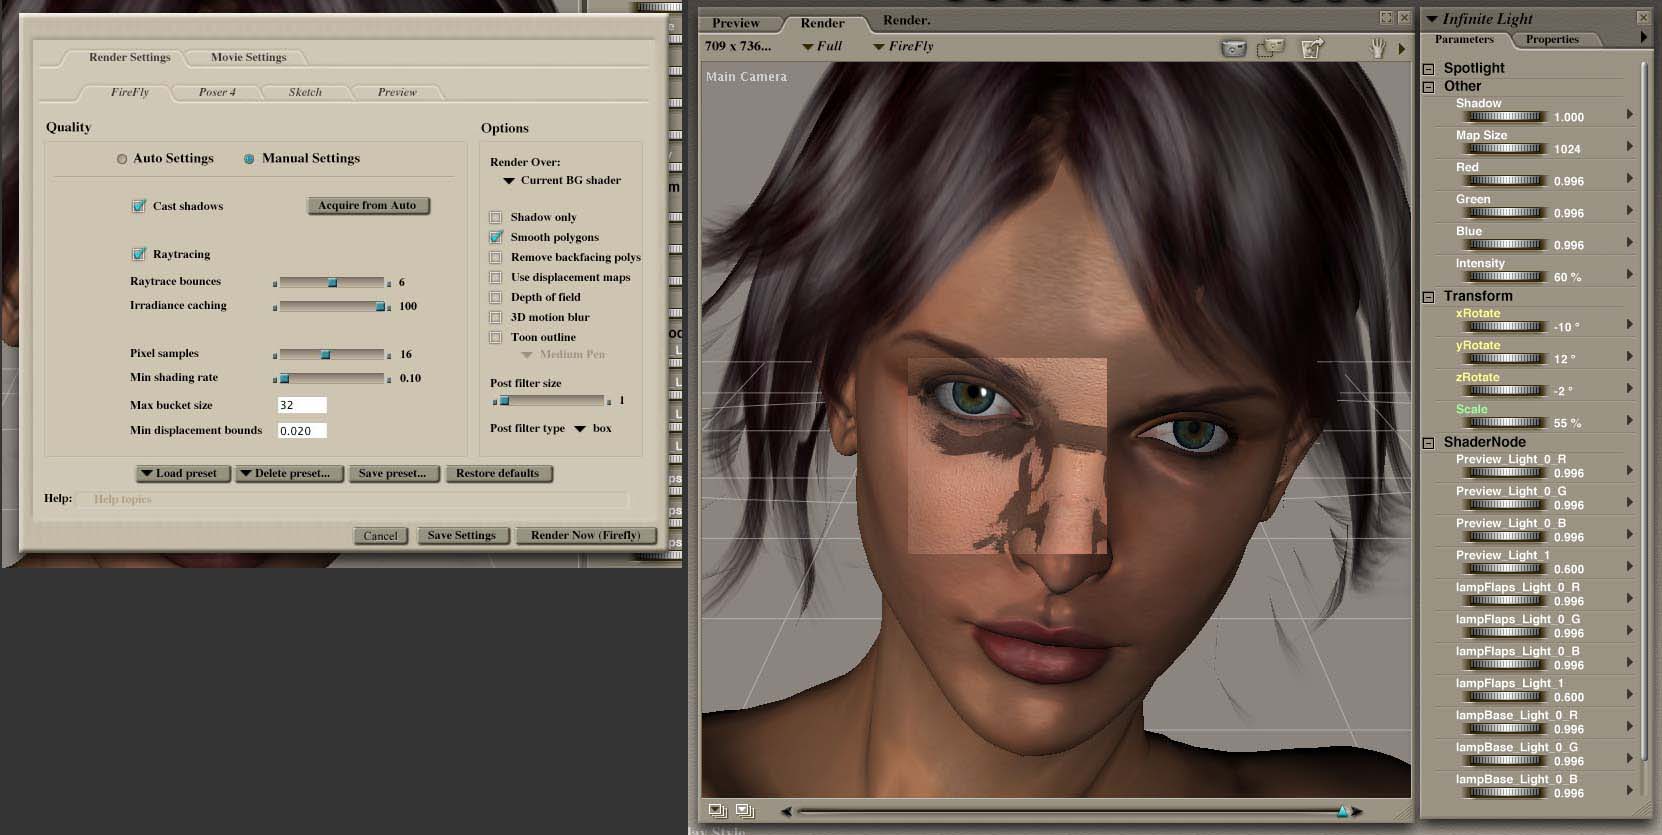The width and height of the screenshot is (1662, 835).
Task: Open the Current BG shader dropdown
Action: pyautogui.click(x=562, y=181)
